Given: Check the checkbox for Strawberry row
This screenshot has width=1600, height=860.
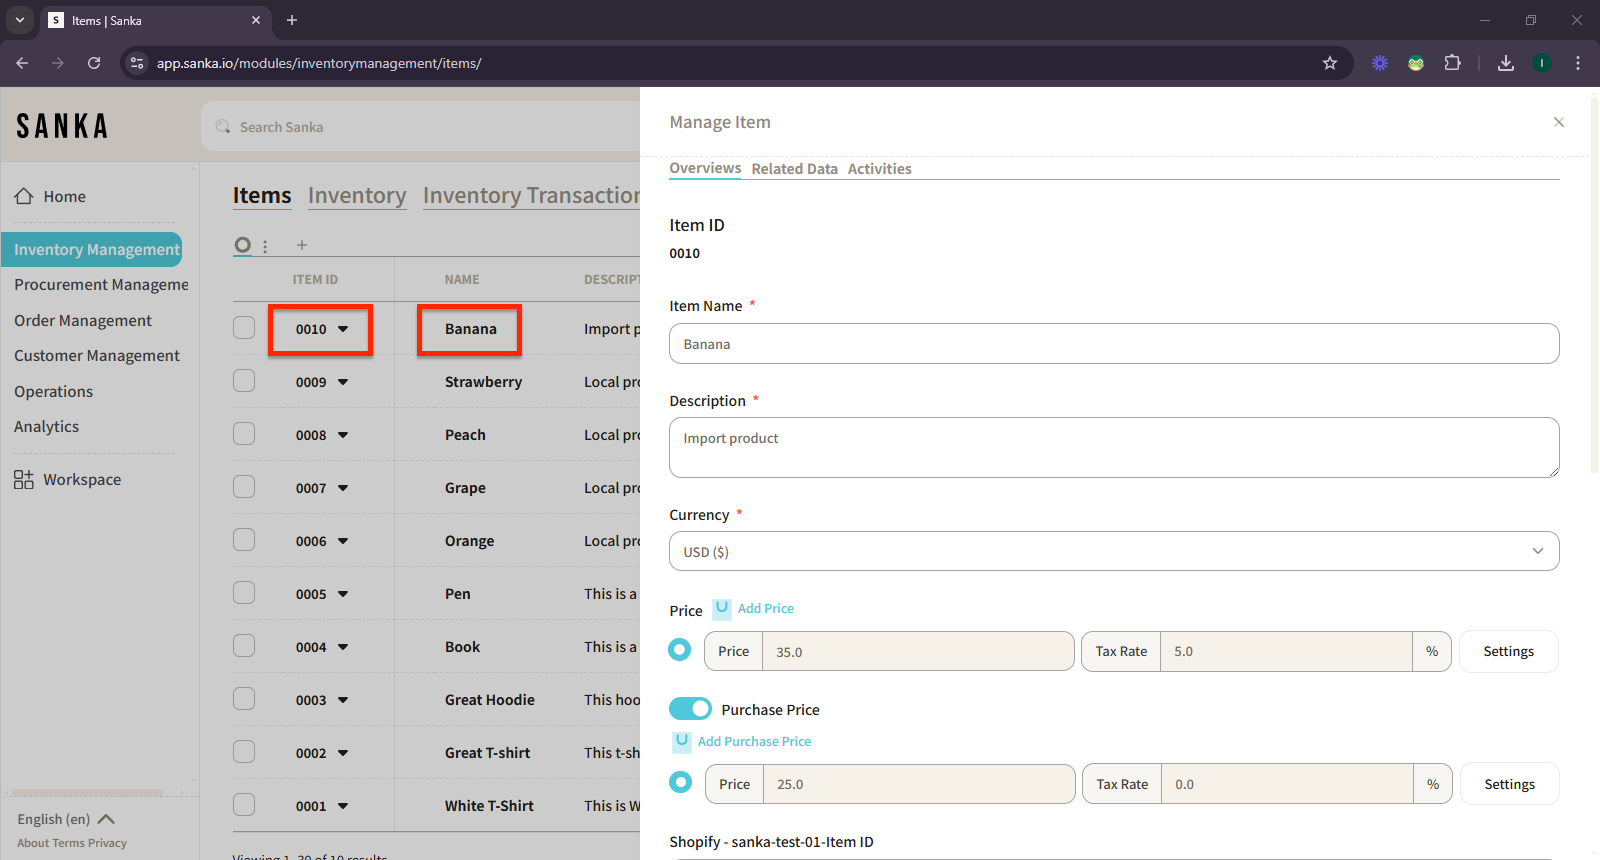Looking at the screenshot, I should coord(244,381).
